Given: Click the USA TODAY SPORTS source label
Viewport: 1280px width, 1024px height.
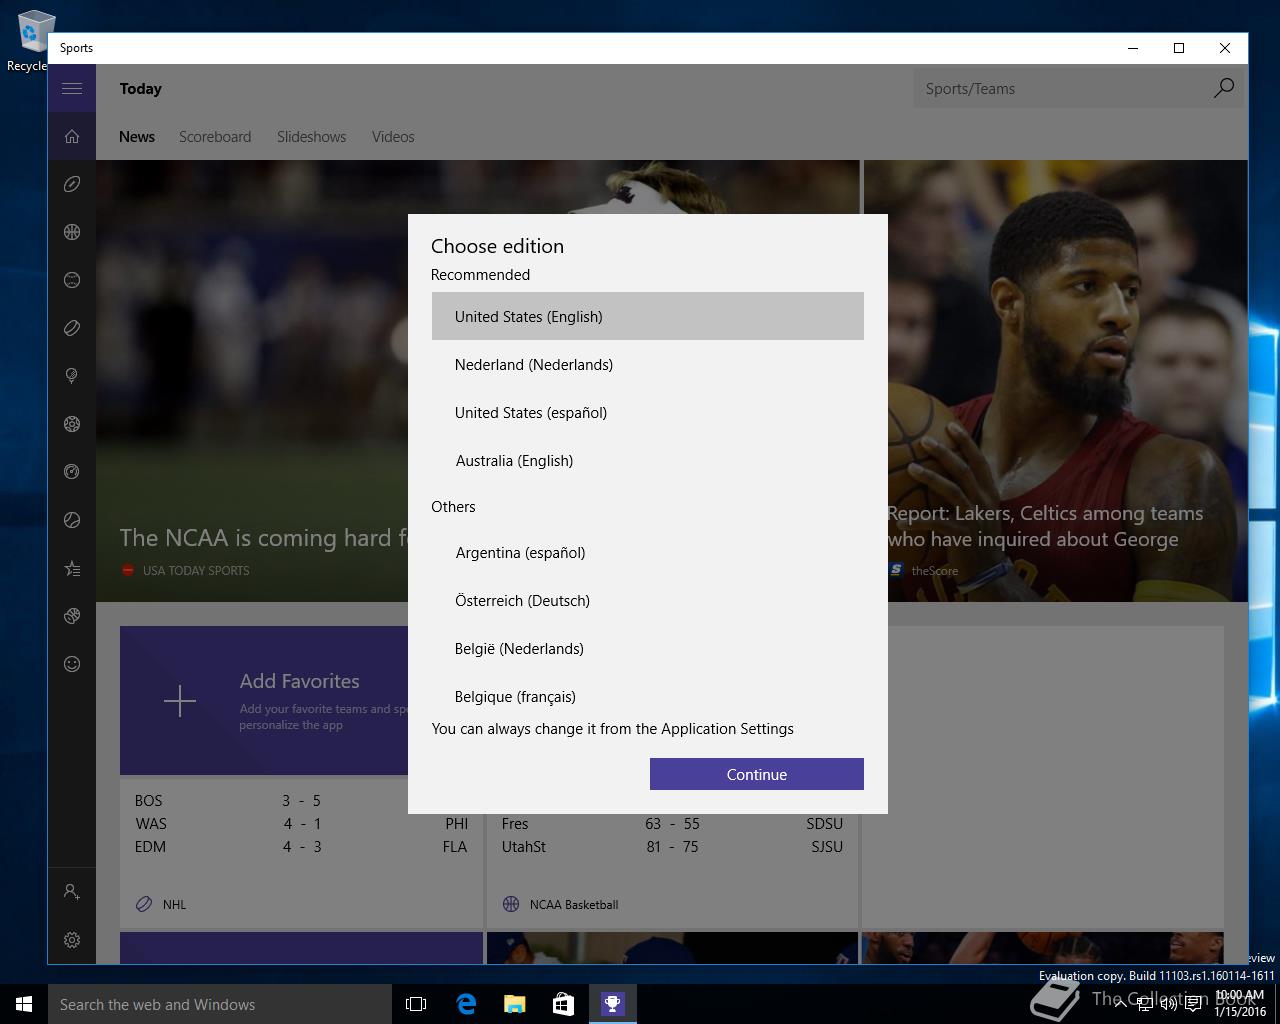Looking at the screenshot, I should [x=196, y=570].
